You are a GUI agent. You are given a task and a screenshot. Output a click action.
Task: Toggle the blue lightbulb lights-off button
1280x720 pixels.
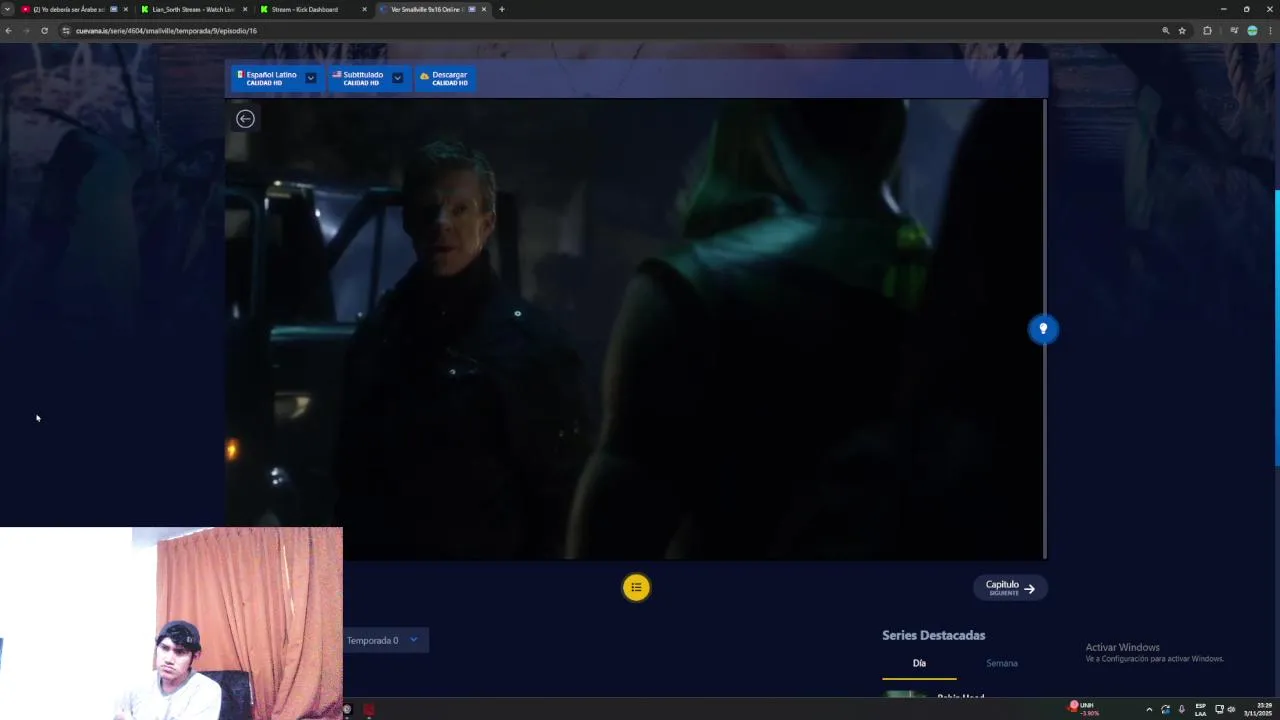click(1043, 329)
